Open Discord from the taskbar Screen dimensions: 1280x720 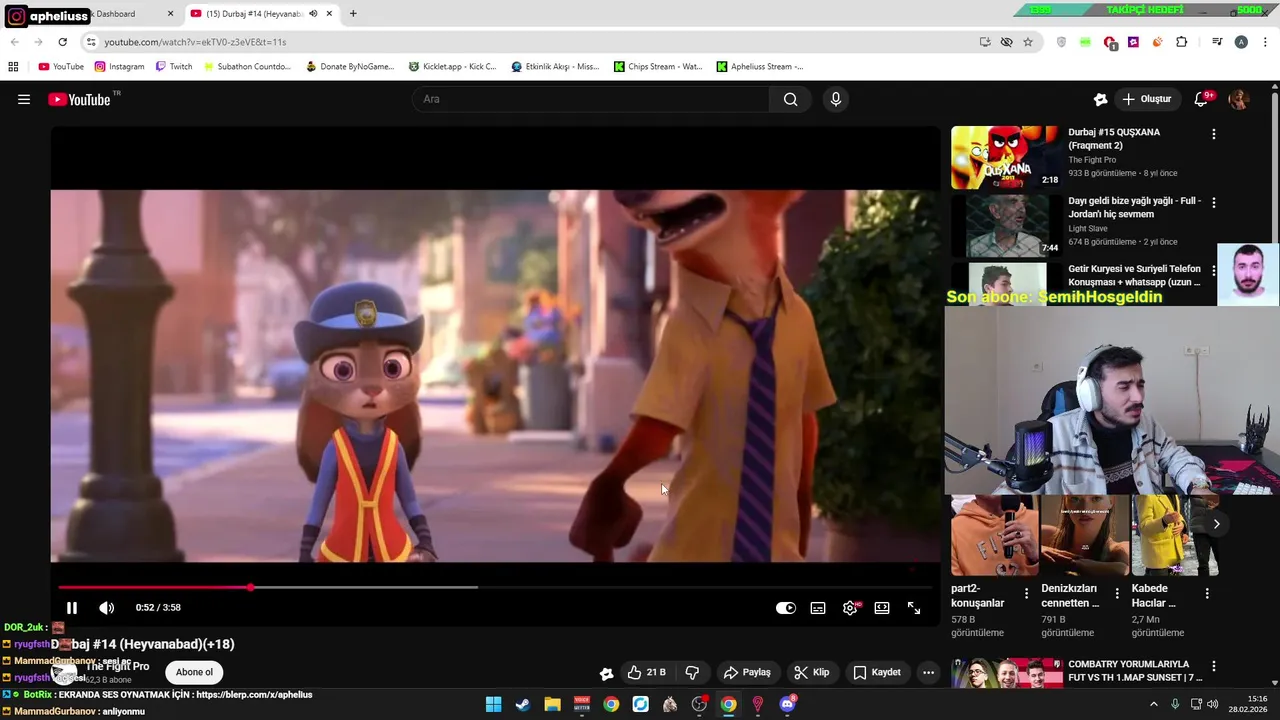787,704
